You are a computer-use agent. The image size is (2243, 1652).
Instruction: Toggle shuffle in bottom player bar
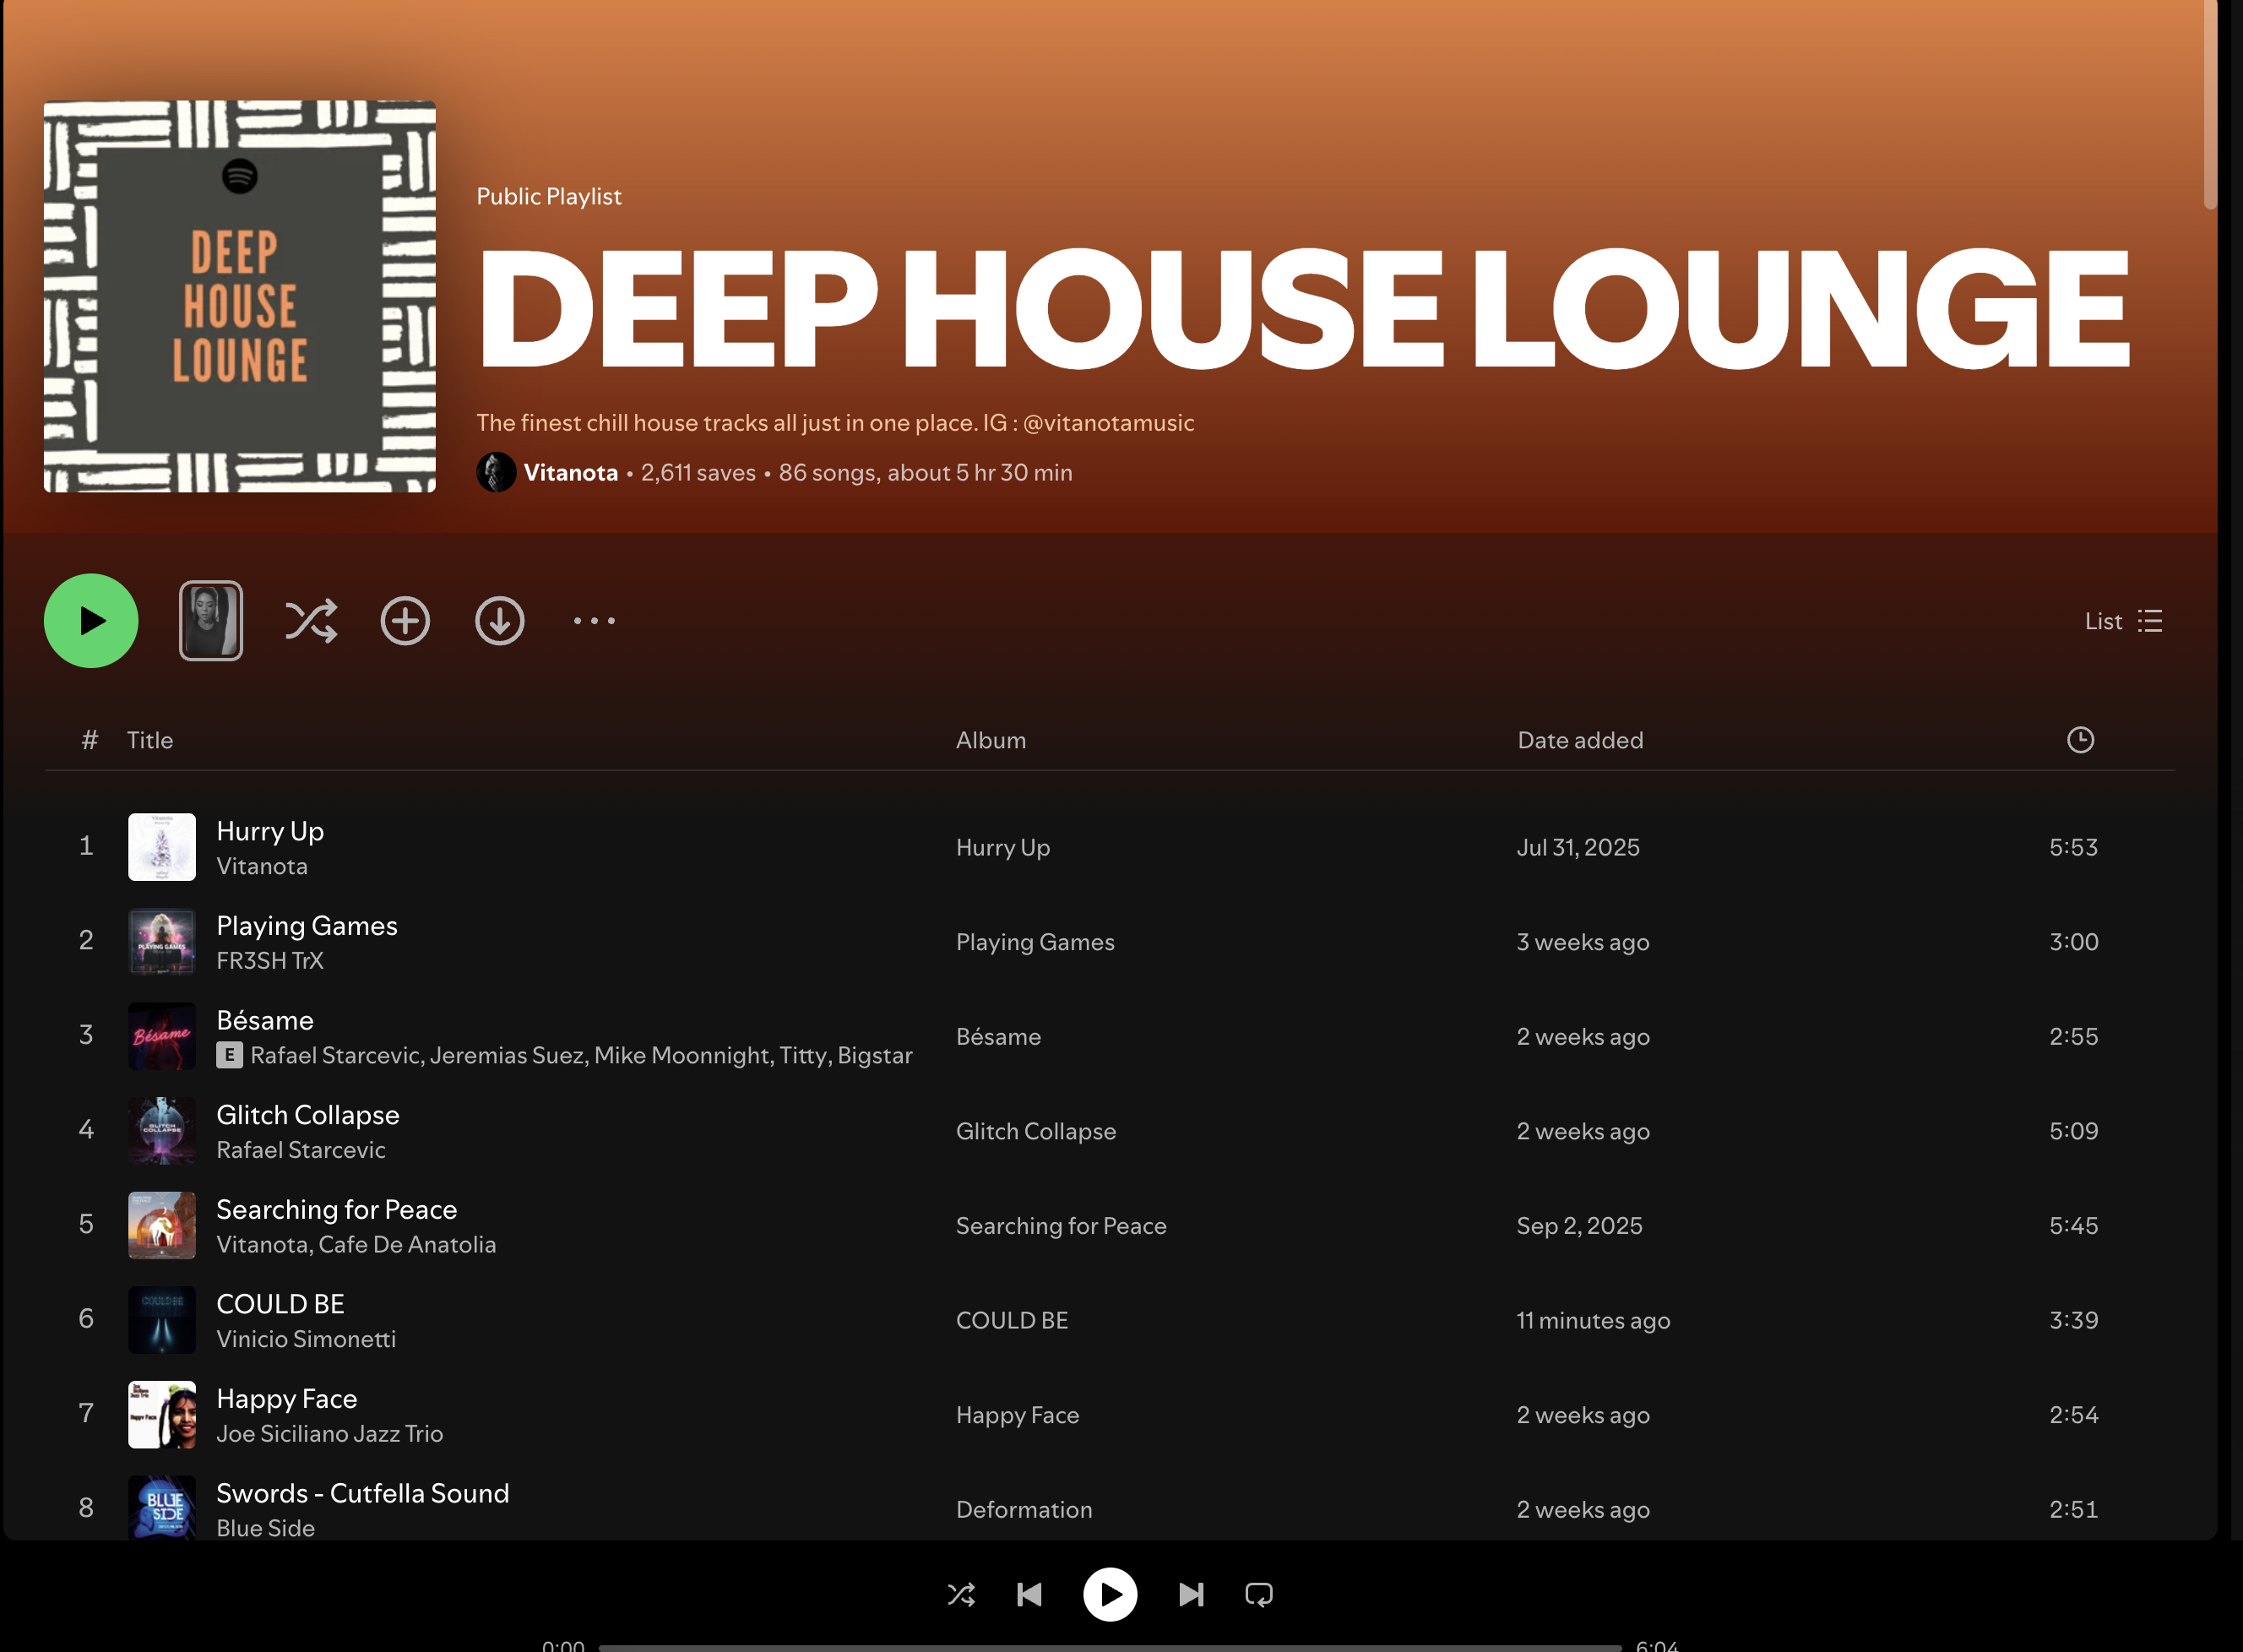pyautogui.click(x=961, y=1594)
